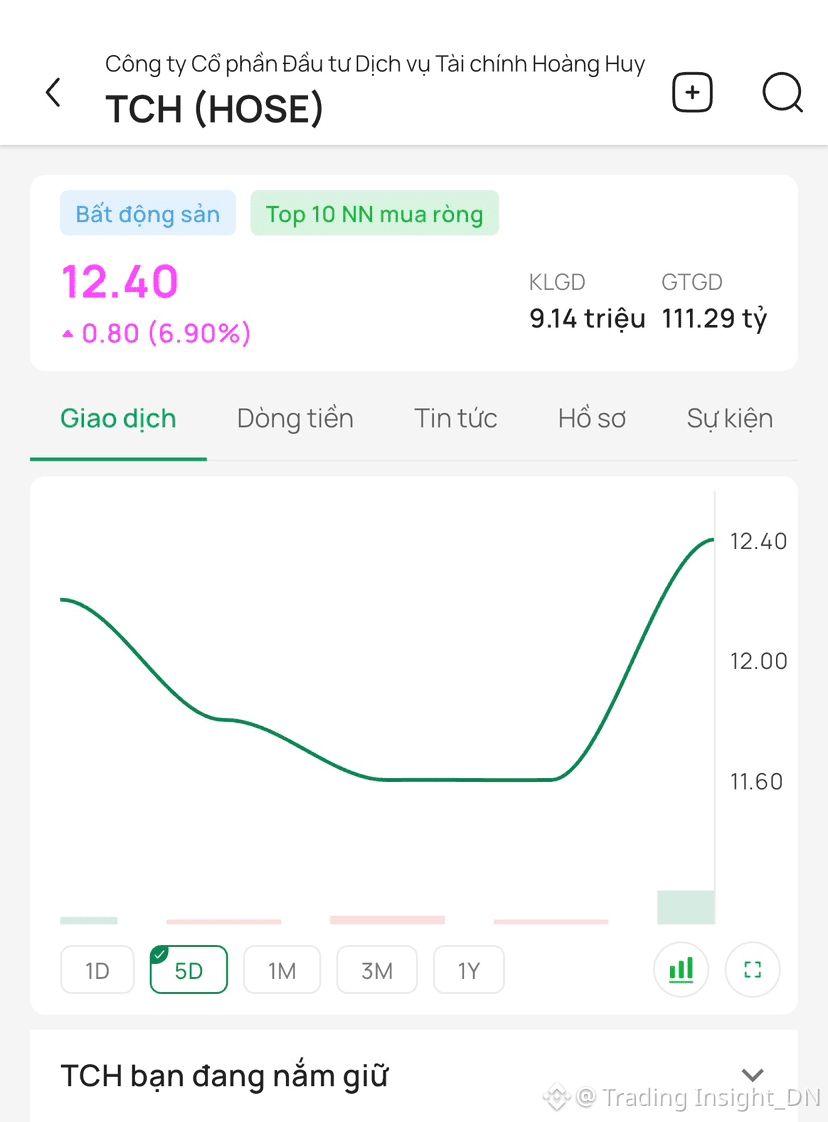This screenshot has height=1122, width=828.
Task: Expand chart to fullscreen icon
Action: click(752, 970)
